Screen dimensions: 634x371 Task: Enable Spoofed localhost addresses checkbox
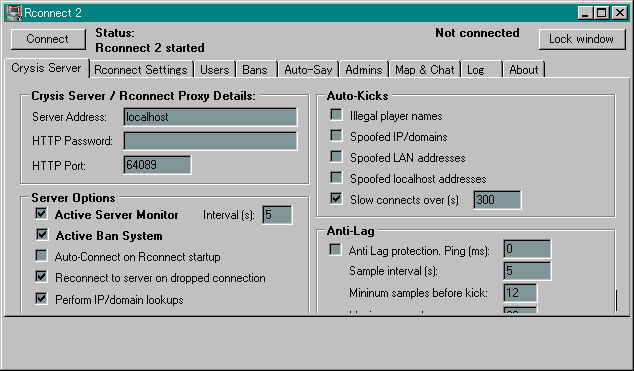[336, 177]
